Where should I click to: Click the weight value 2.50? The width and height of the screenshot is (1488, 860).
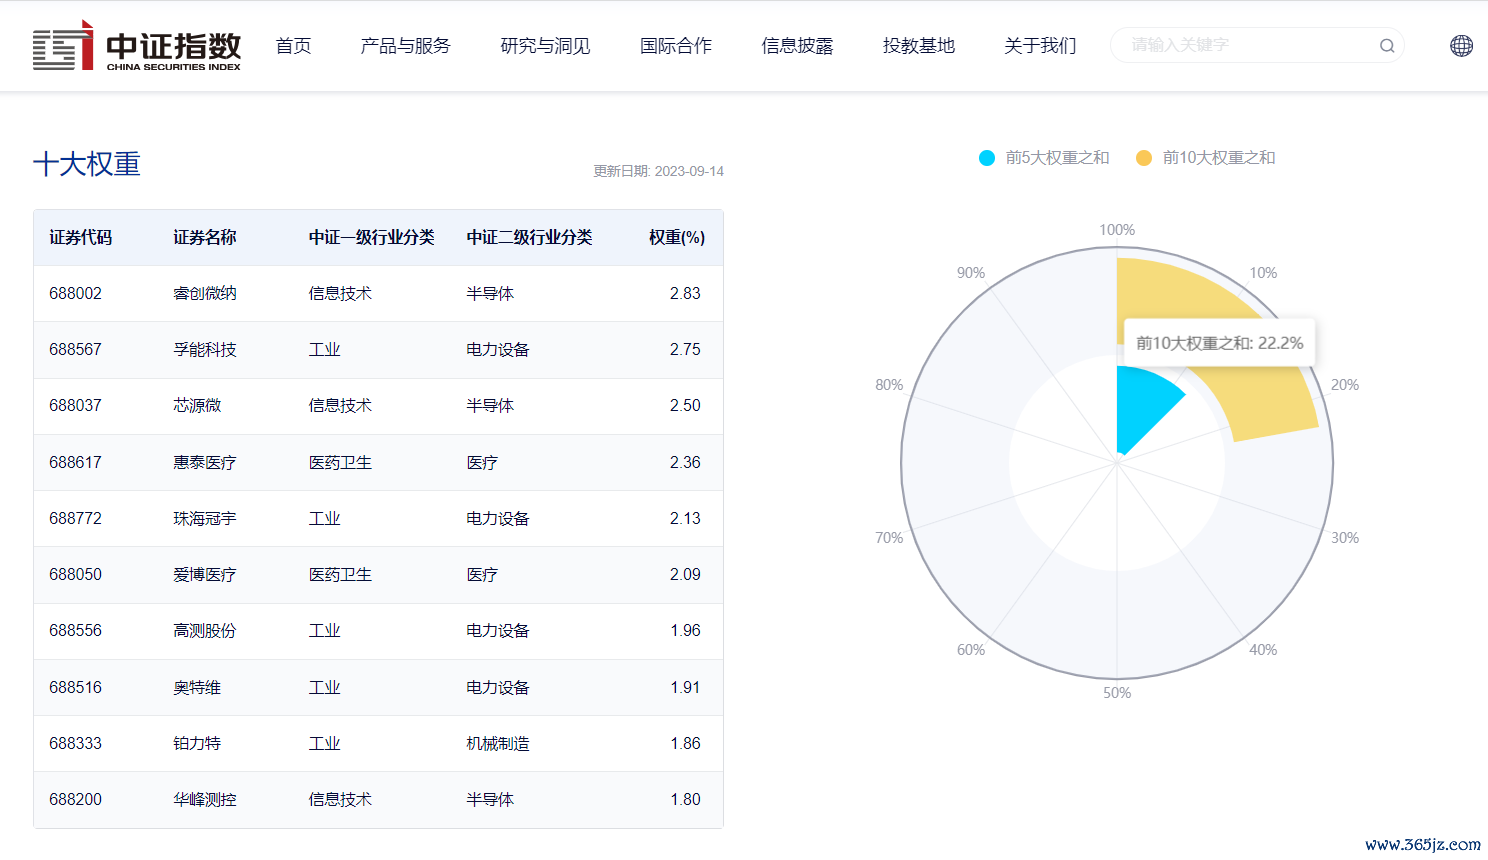pyautogui.click(x=685, y=406)
